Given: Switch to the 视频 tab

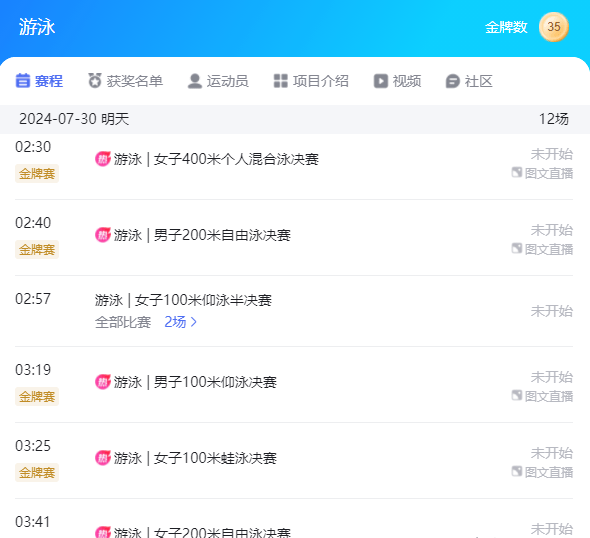Looking at the screenshot, I should click(397, 81).
